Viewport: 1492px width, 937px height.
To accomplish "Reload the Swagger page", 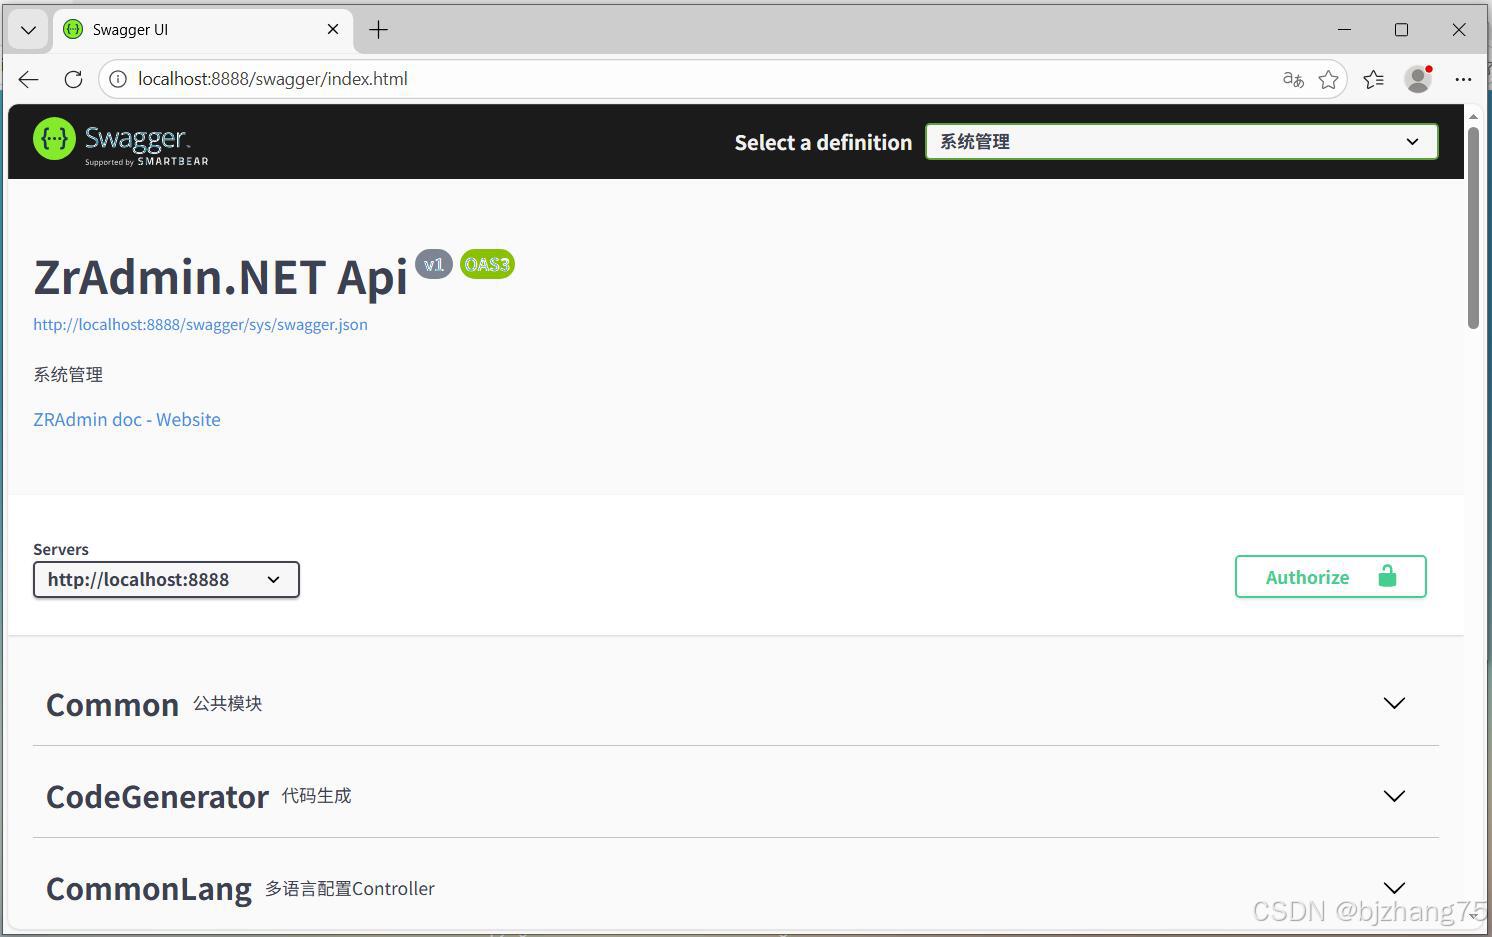I will pyautogui.click(x=73, y=79).
